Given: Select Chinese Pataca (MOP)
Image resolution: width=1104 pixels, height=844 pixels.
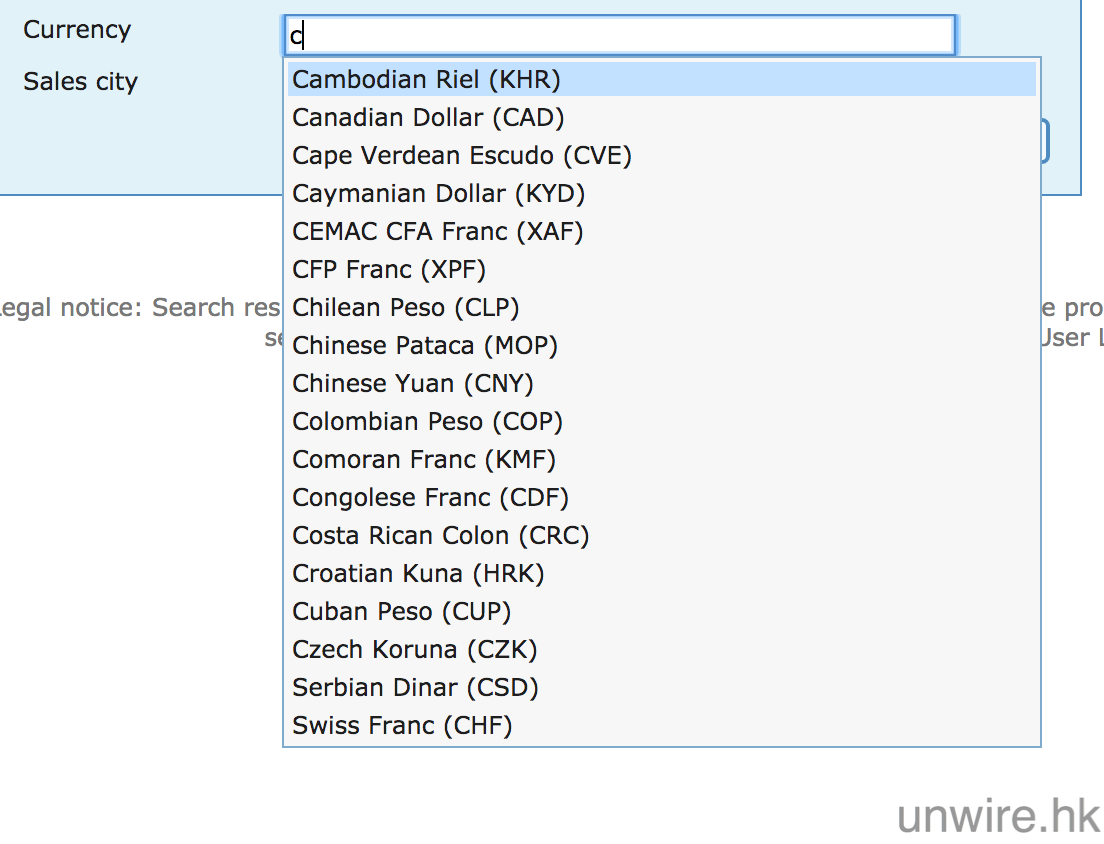Looking at the screenshot, I should click(x=424, y=346).
